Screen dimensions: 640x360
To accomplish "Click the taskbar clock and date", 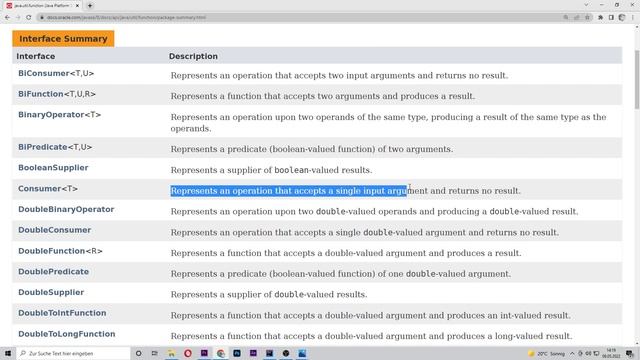I will pyautogui.click(x=611, y=353).
